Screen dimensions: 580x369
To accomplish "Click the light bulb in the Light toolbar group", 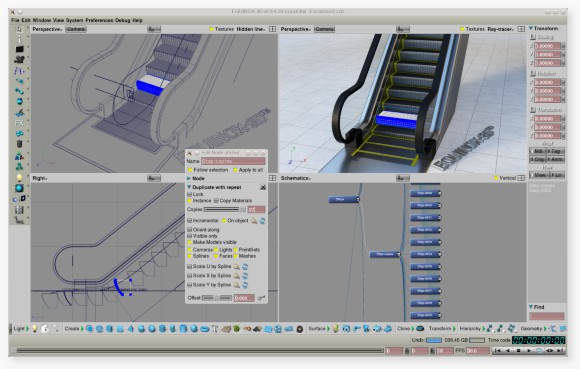I will click(35, 328).
